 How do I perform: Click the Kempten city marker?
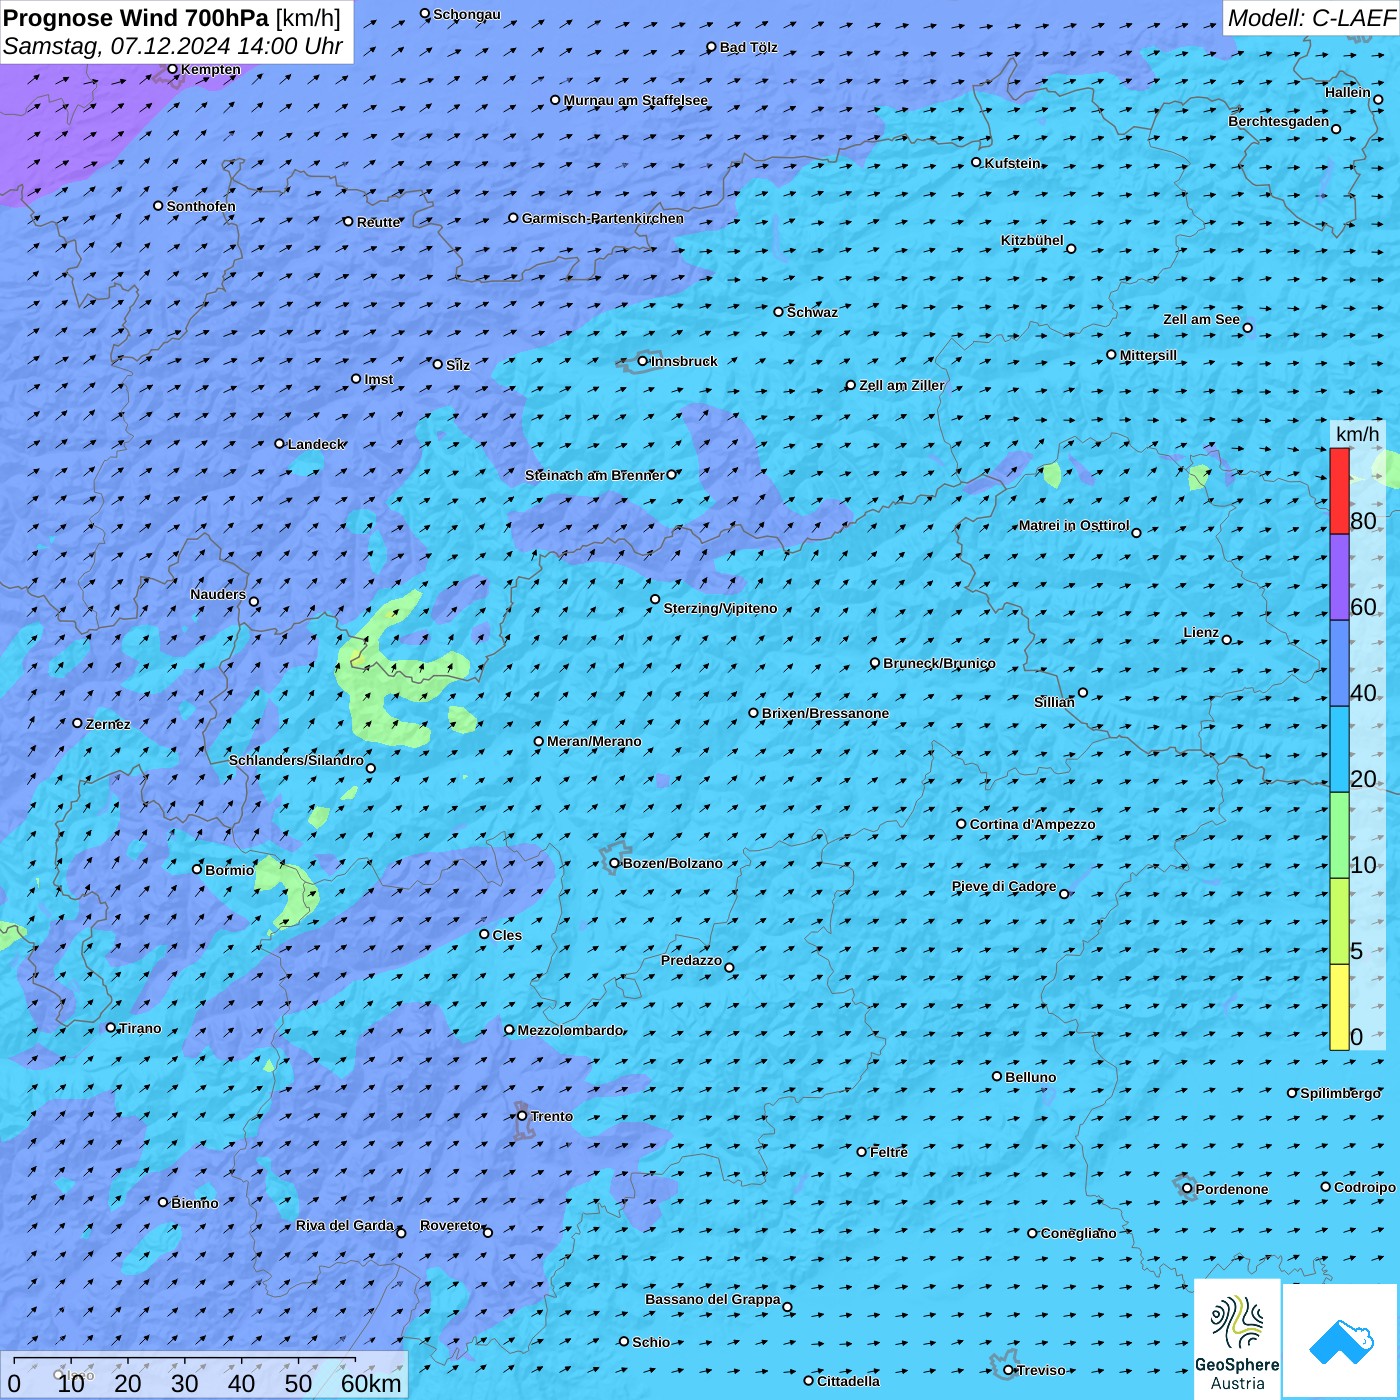coord(173,69)
